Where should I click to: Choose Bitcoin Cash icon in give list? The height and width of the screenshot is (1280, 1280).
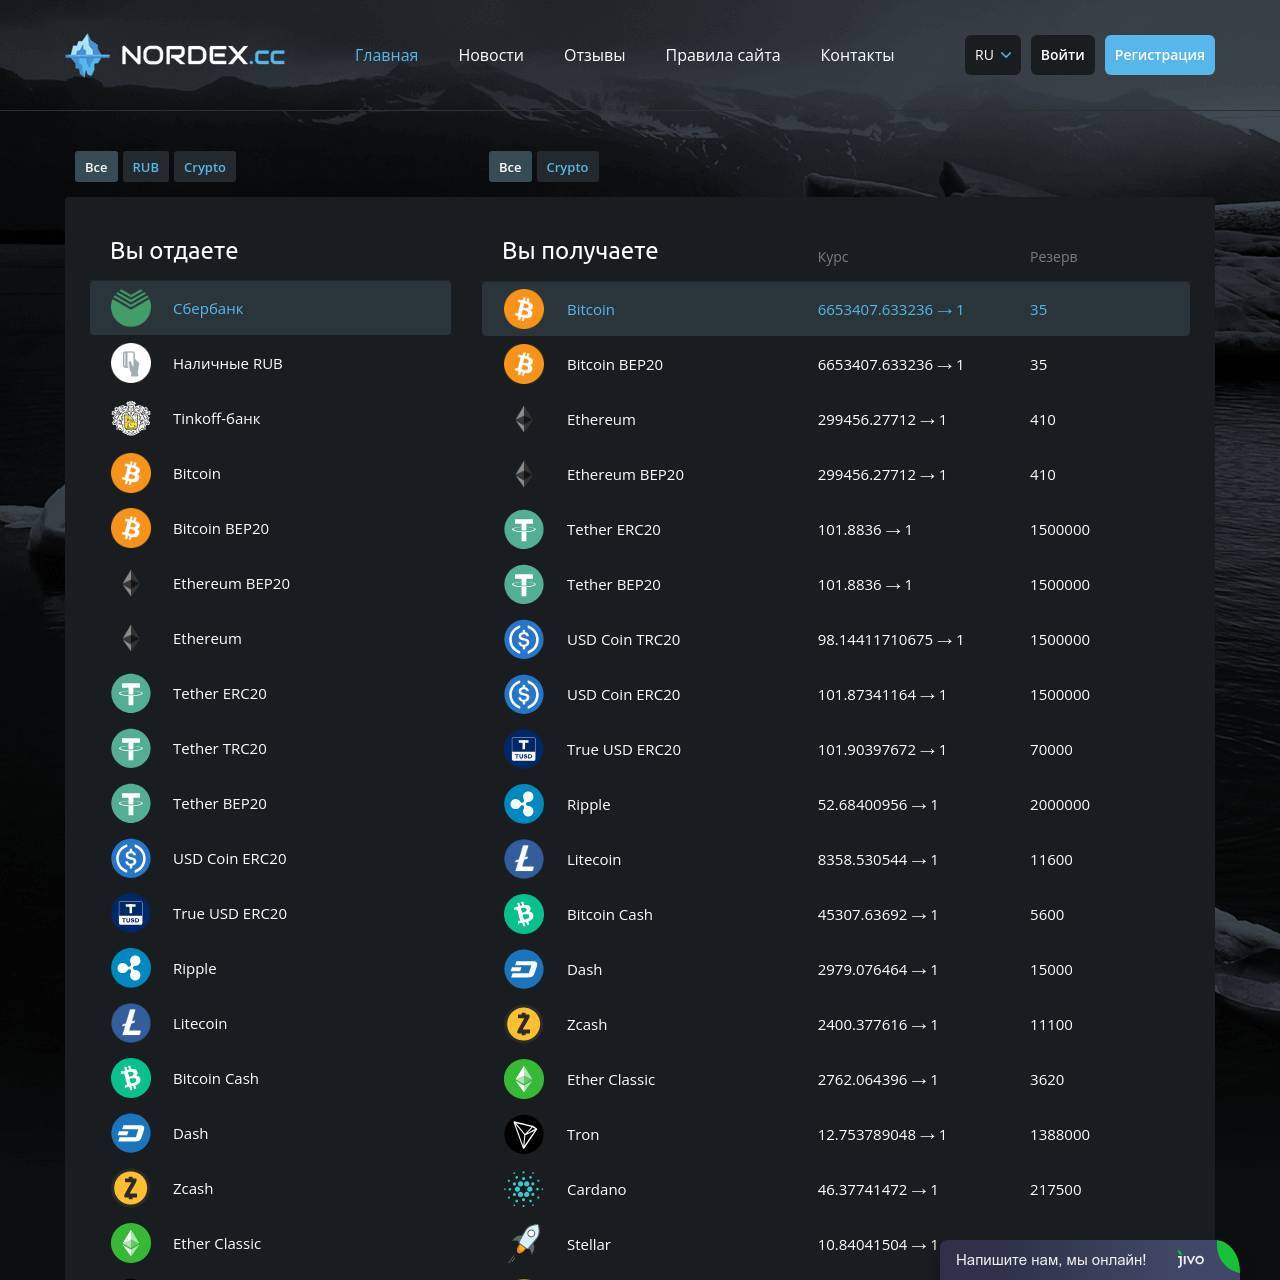tap(131, 1078)
